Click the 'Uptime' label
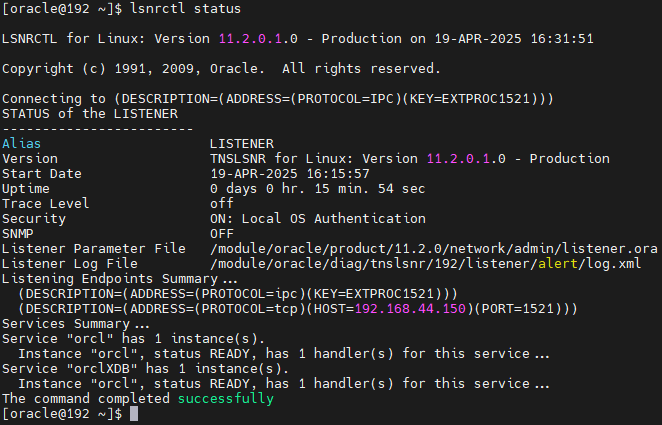This screenshot has height=425, width=662. tap(26, 189)
